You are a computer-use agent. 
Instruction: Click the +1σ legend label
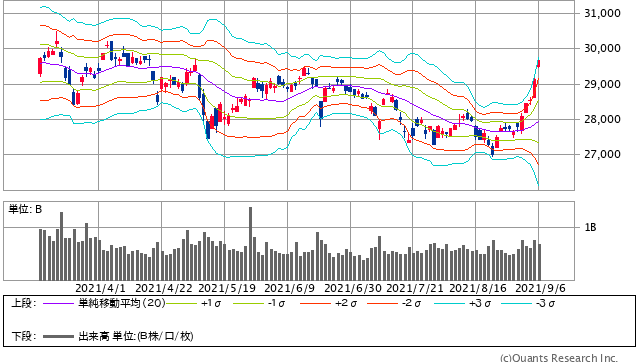211,303
